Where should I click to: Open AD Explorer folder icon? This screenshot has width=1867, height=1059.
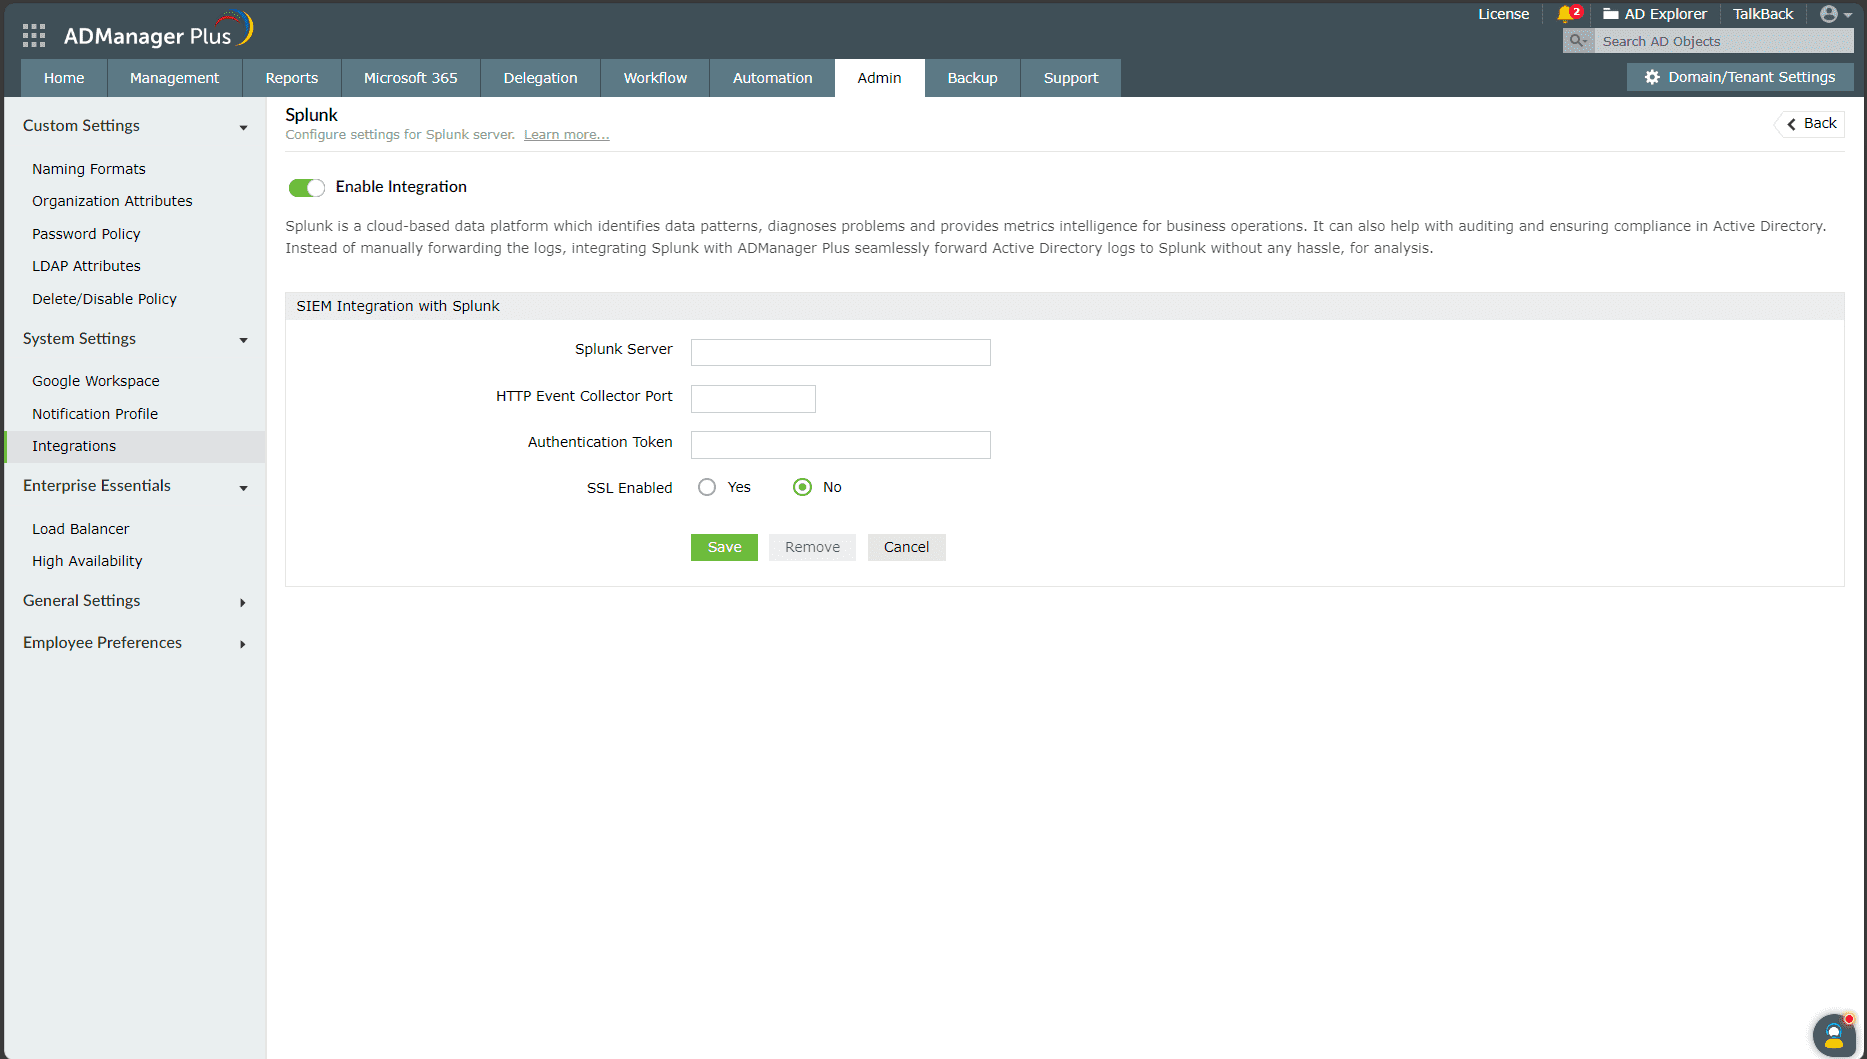pos(1610,14)
